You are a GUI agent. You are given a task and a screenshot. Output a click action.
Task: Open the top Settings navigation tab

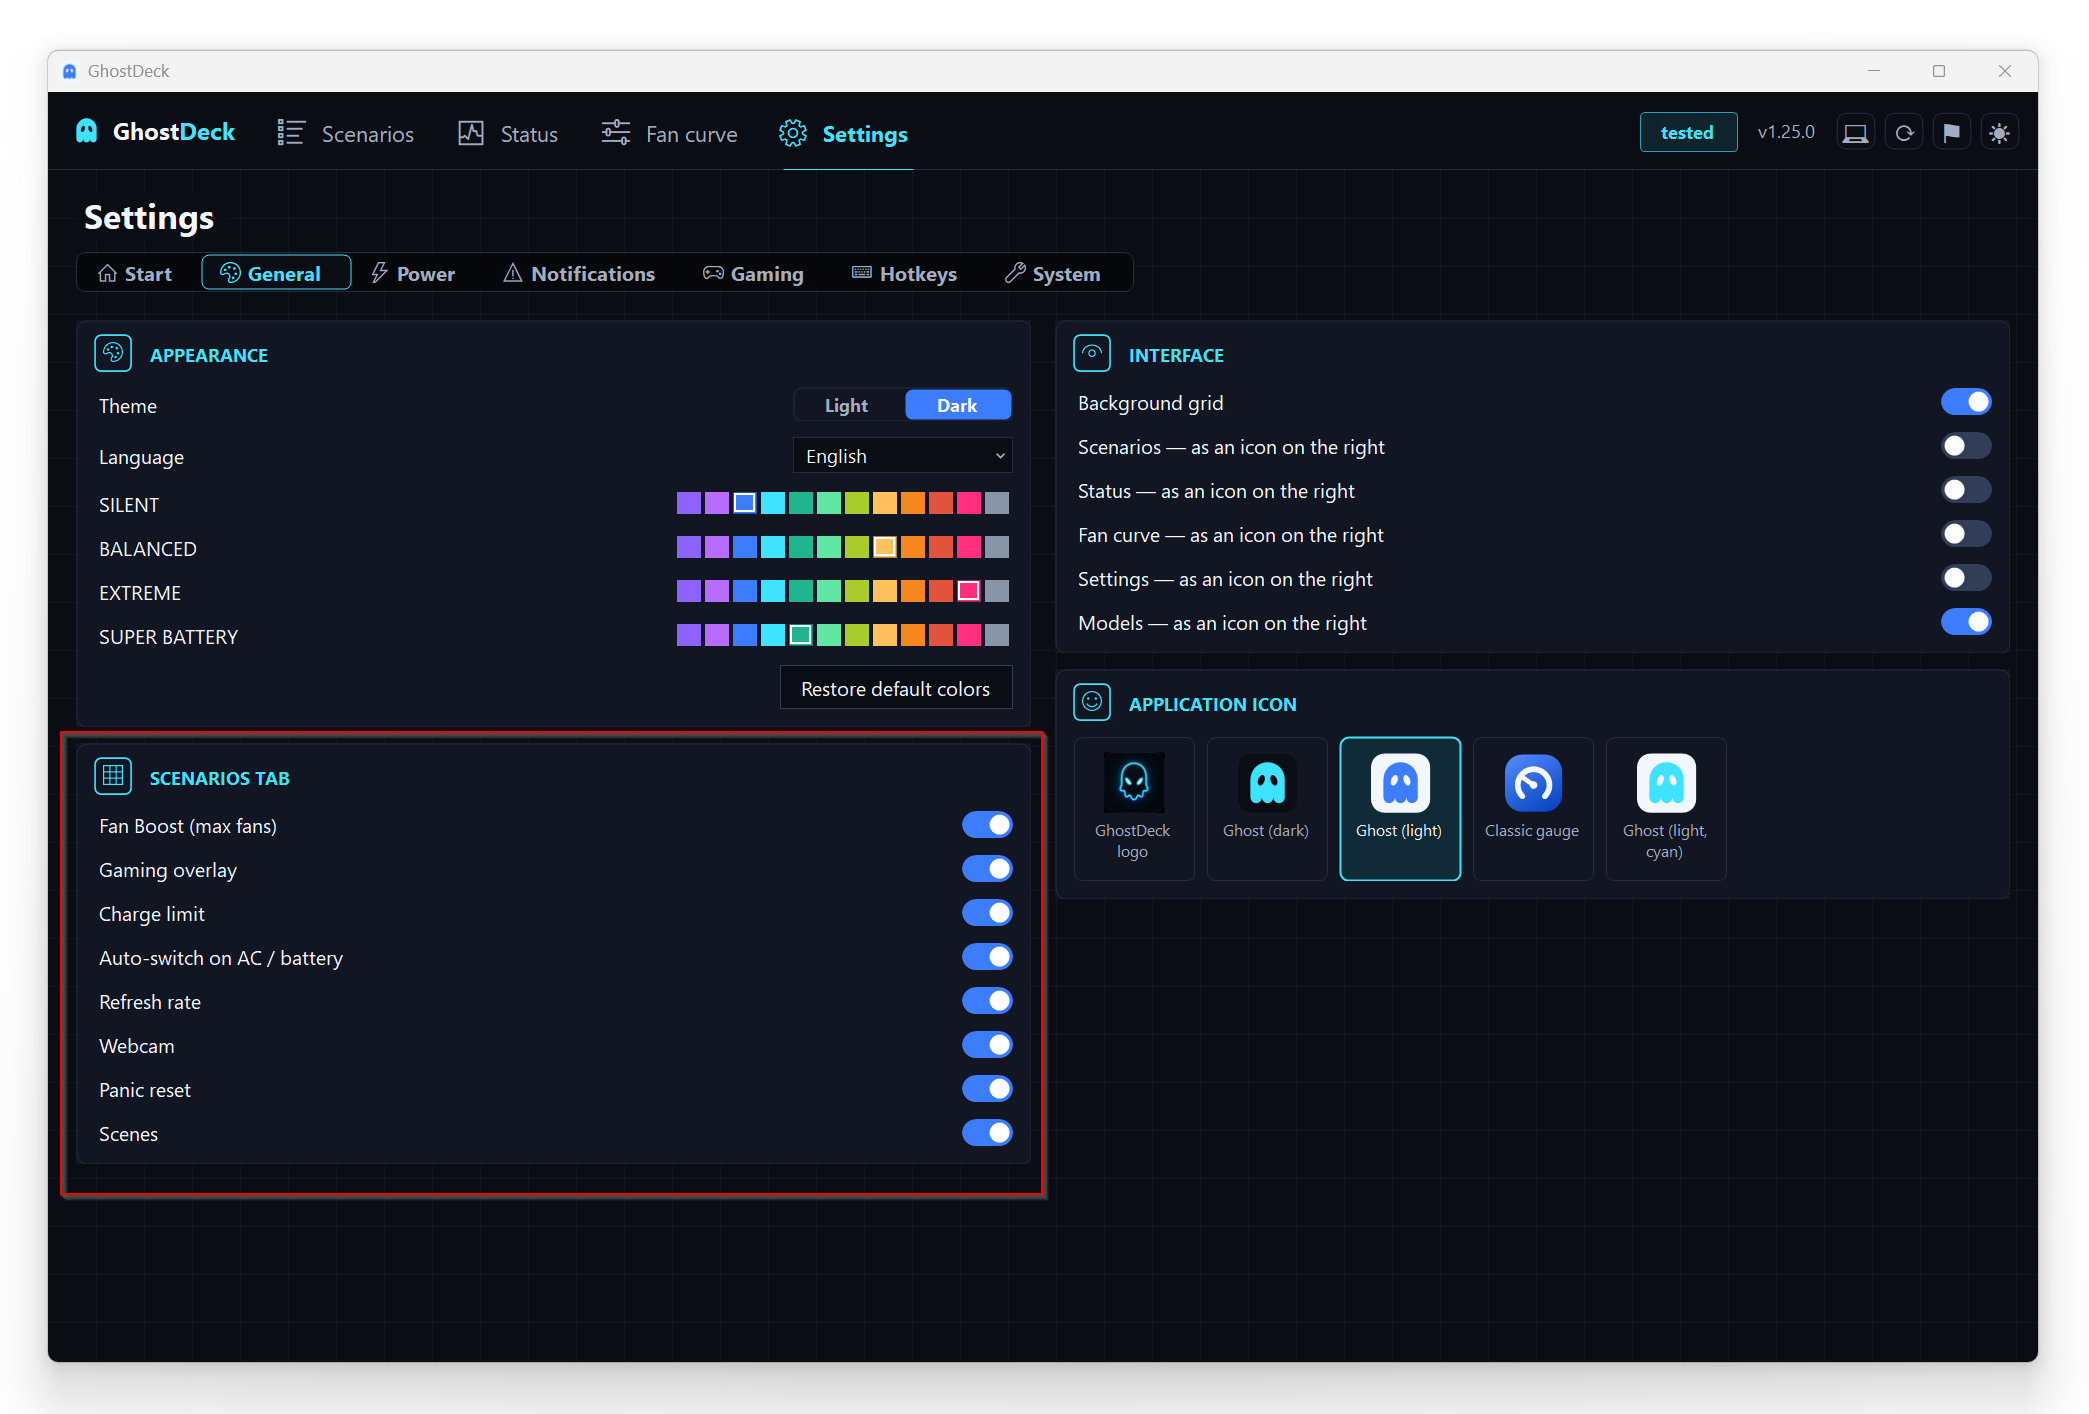843,134
